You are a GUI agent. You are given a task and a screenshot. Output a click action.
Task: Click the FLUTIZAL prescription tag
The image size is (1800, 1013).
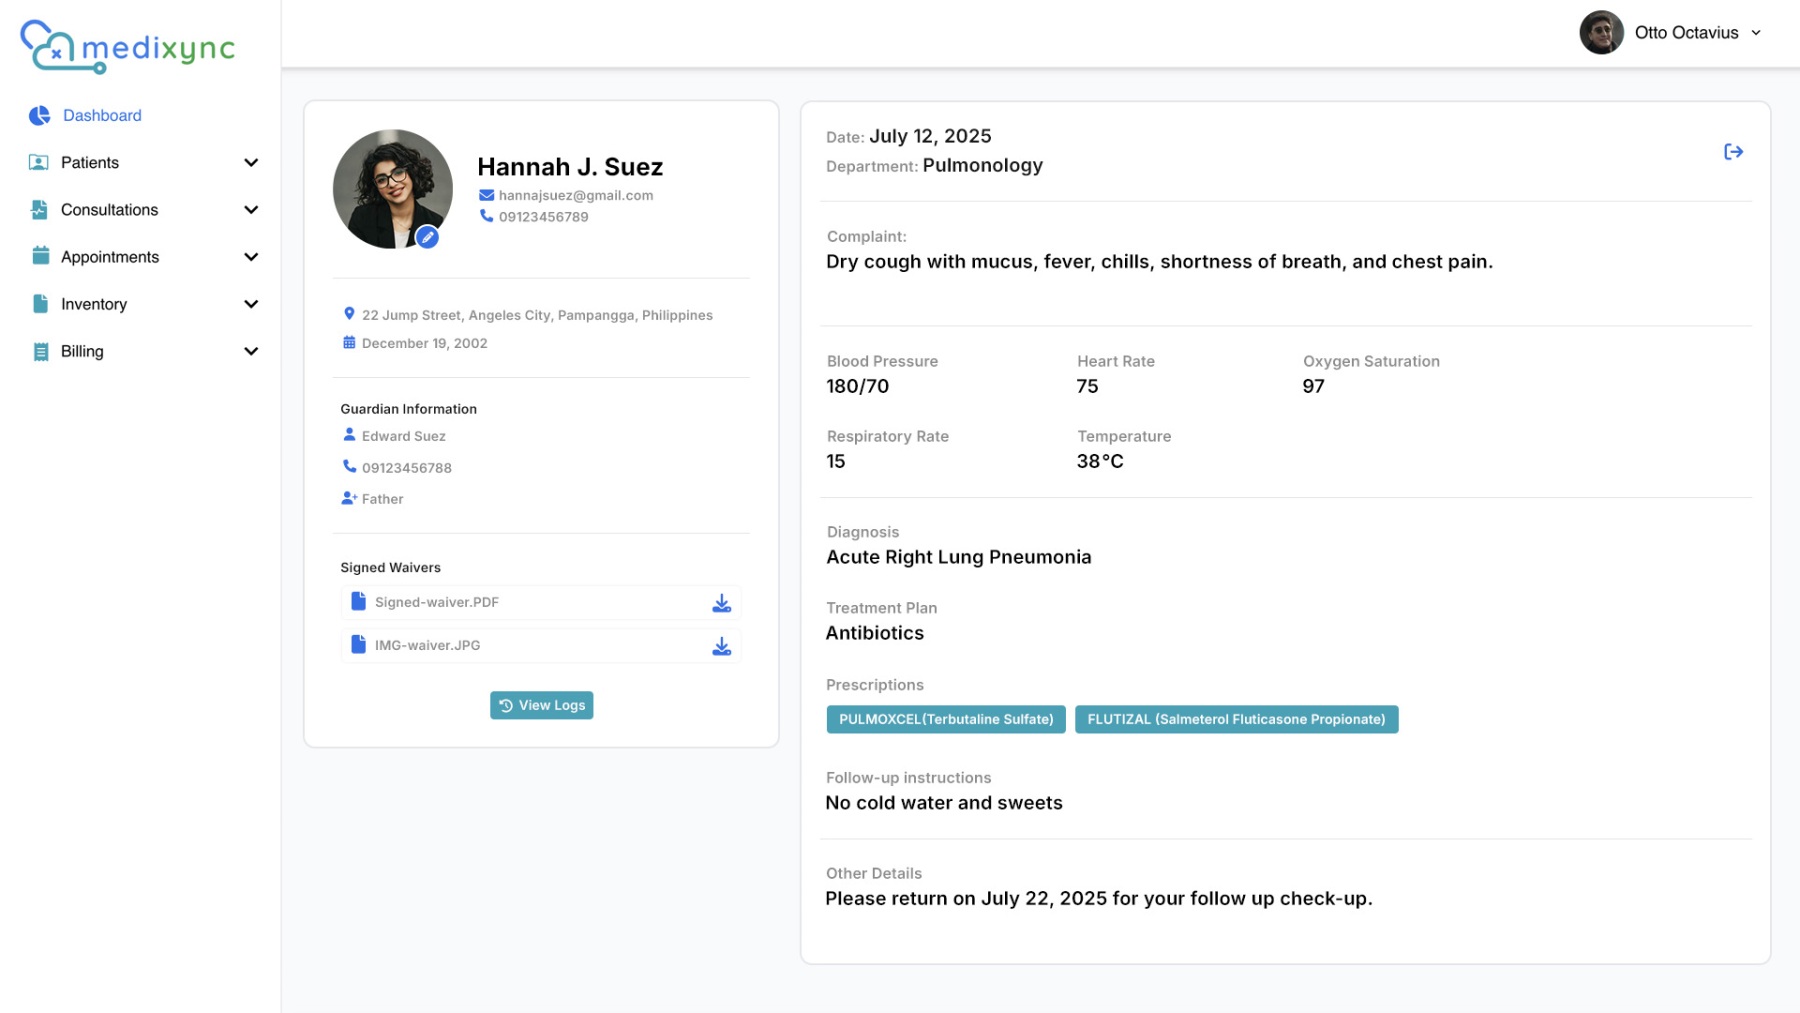point(1235,719)
